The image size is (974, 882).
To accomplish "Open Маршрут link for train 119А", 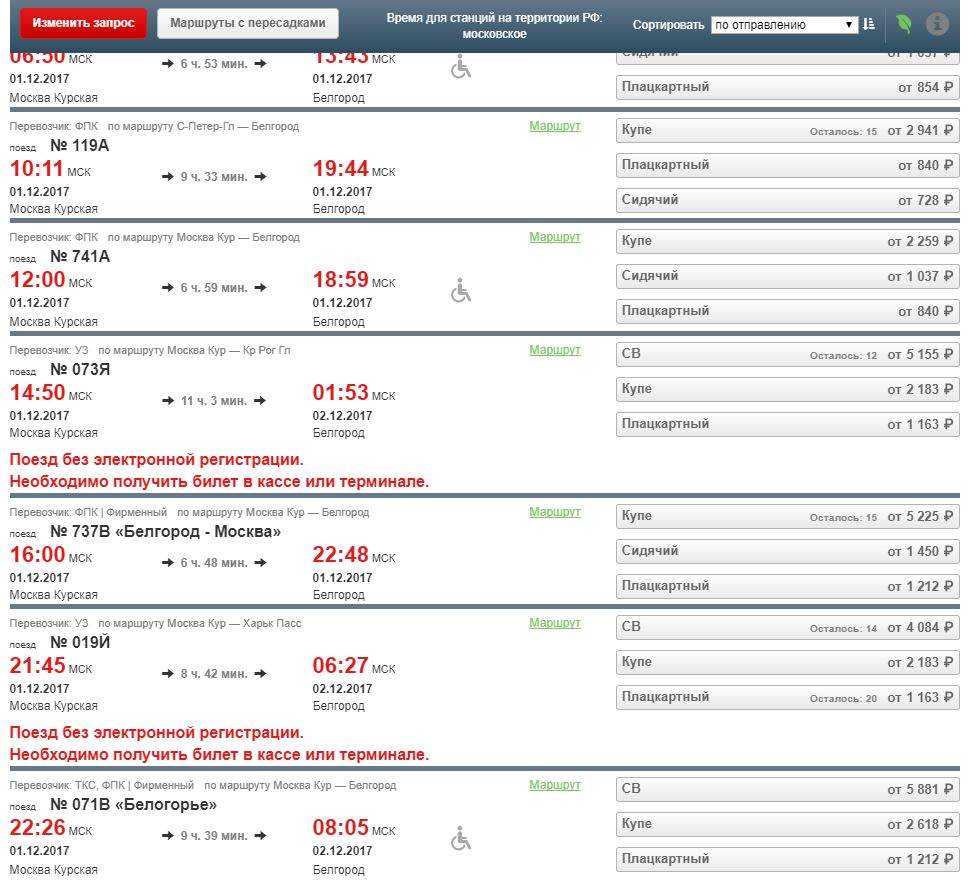I will click(555, 126).
